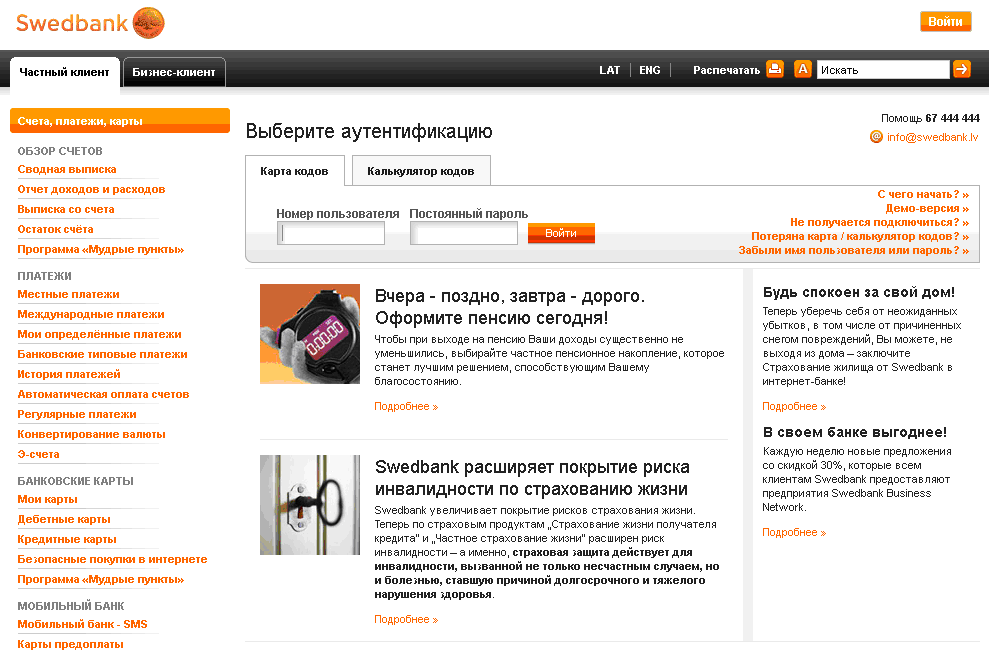
Task: Open Мои определённые платежи
Action: (100, 334)
